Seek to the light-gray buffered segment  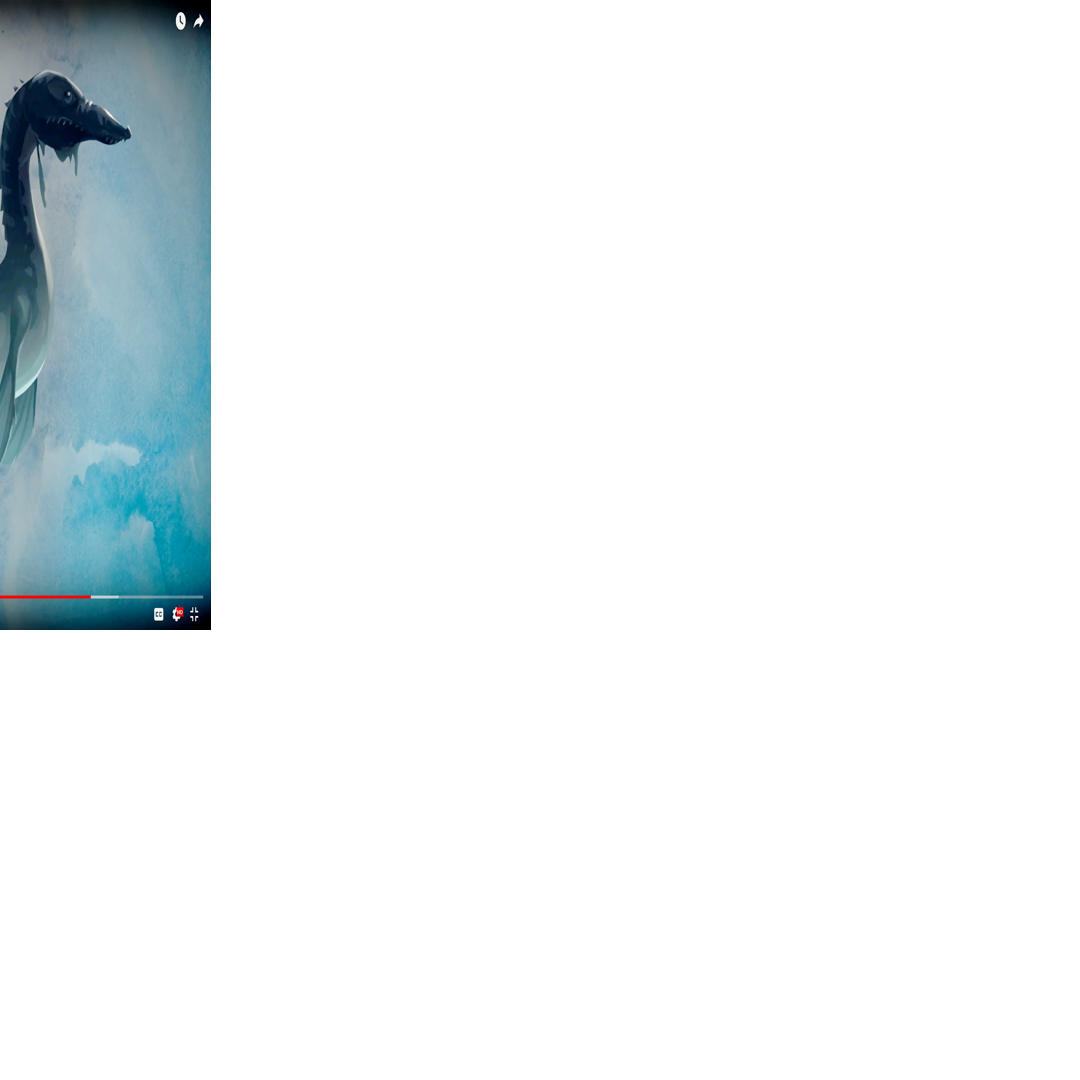point(105,597)
